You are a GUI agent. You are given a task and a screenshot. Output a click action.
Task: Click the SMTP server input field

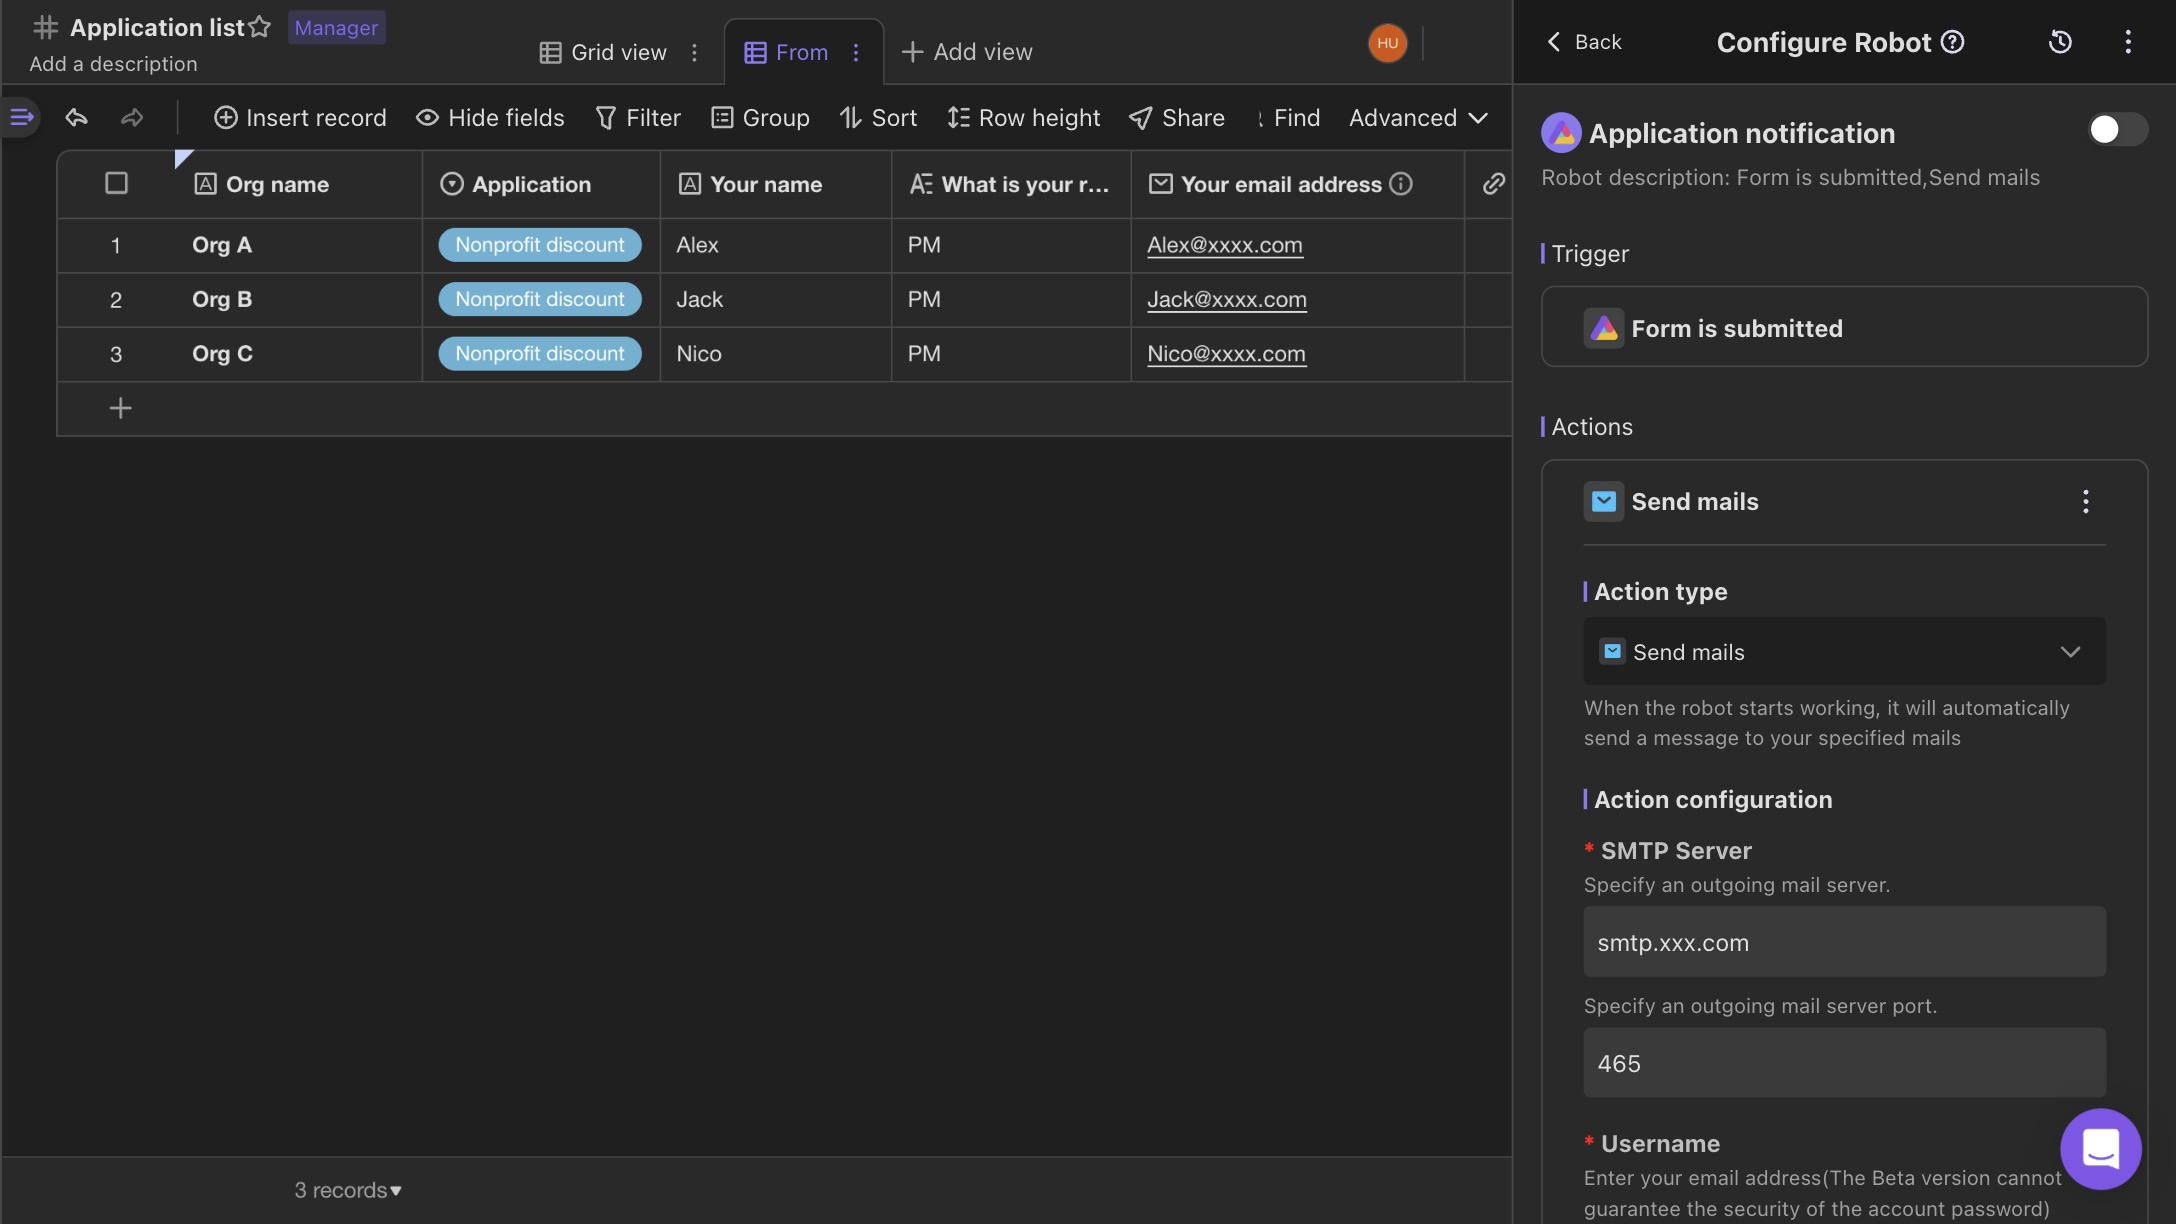1844,942
